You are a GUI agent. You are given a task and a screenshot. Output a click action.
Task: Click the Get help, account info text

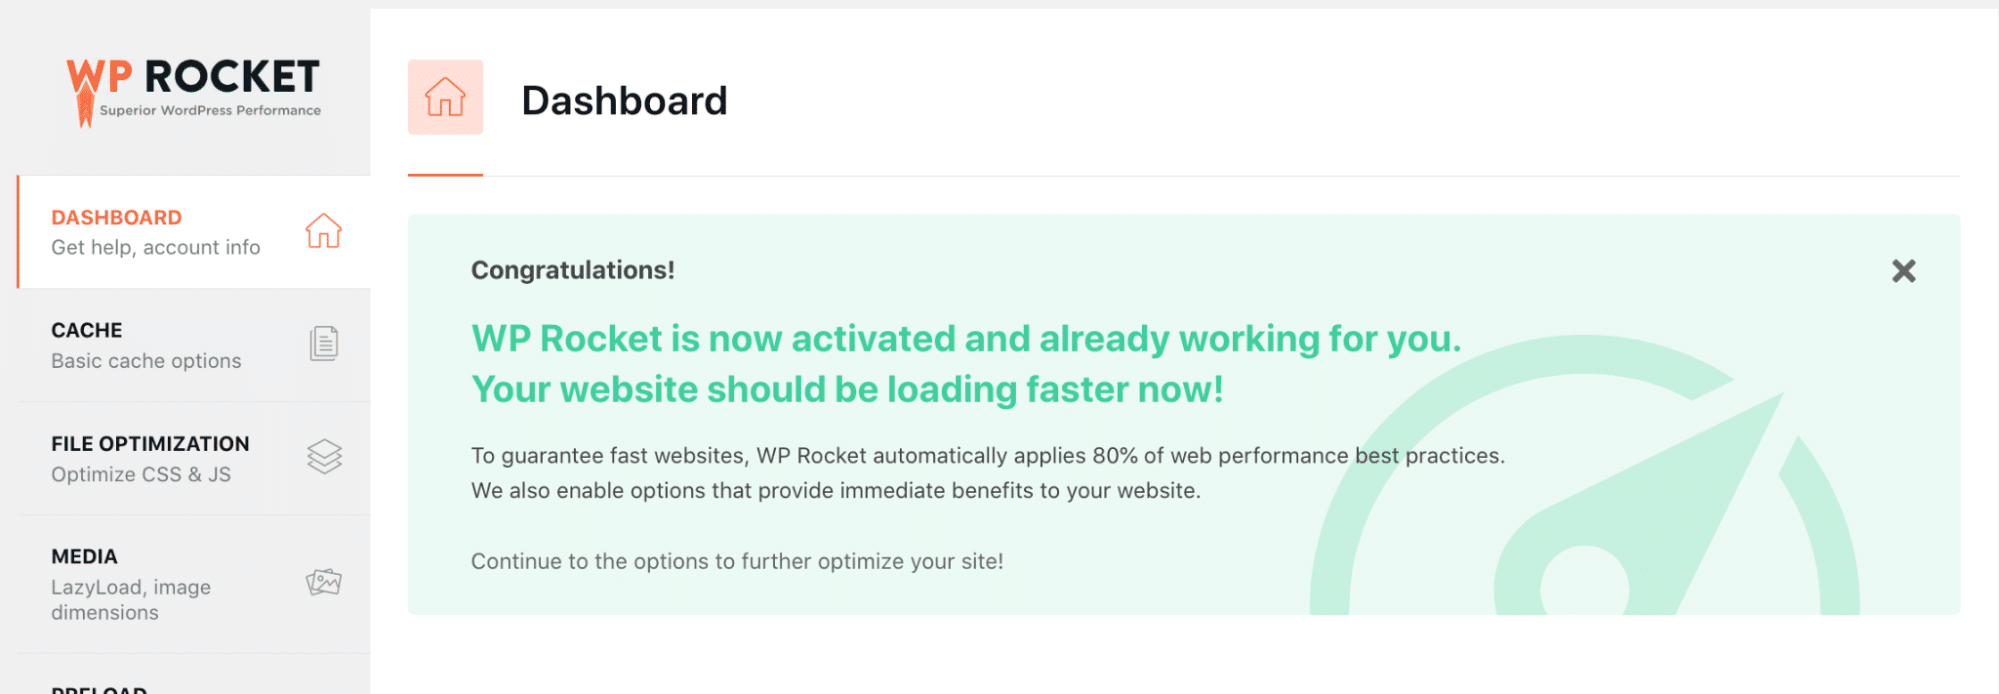[x=156, y=247]
